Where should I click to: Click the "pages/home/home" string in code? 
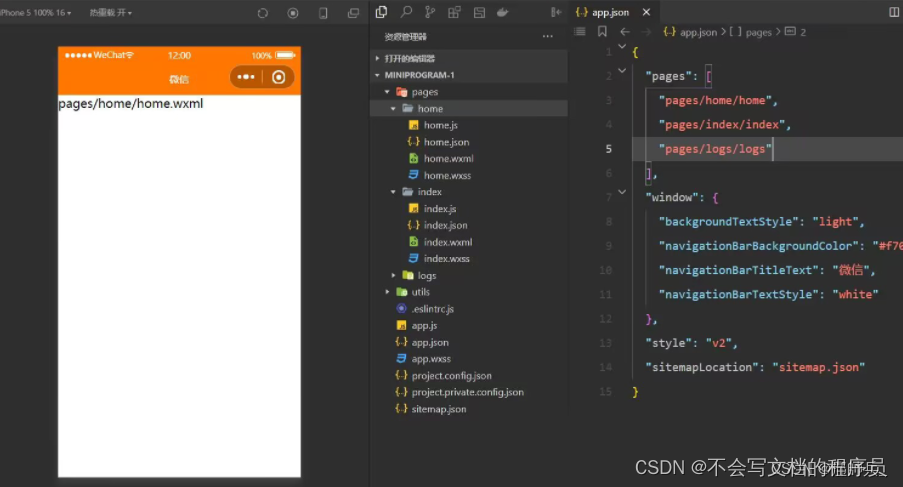pyautogui.click(x=715, y=101)
